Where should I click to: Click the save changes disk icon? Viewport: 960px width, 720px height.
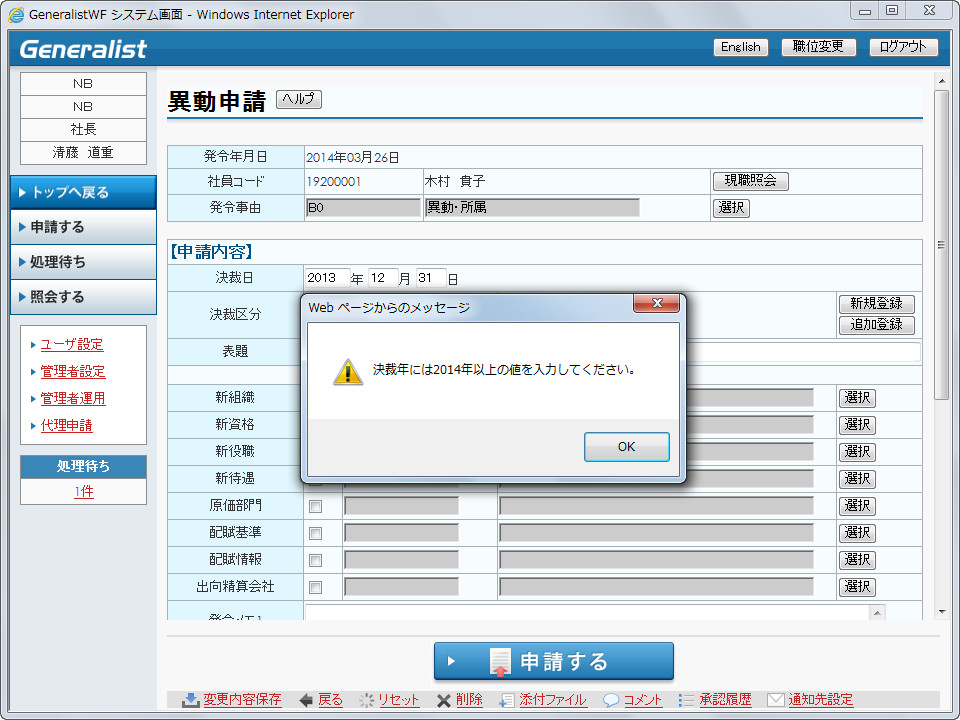tap(191, 700)
